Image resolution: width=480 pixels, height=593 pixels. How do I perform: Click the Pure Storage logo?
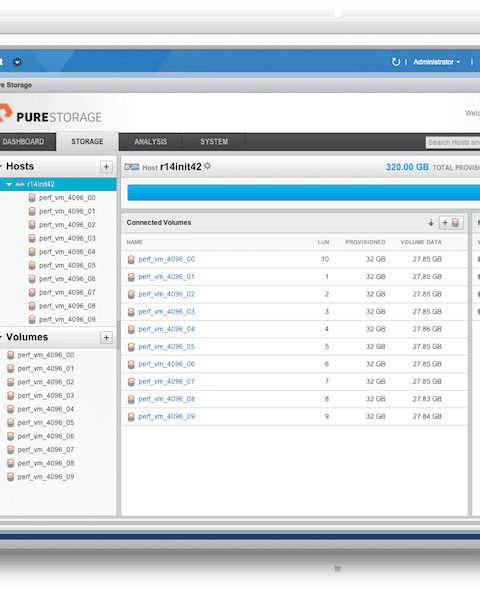coord(51,114)
